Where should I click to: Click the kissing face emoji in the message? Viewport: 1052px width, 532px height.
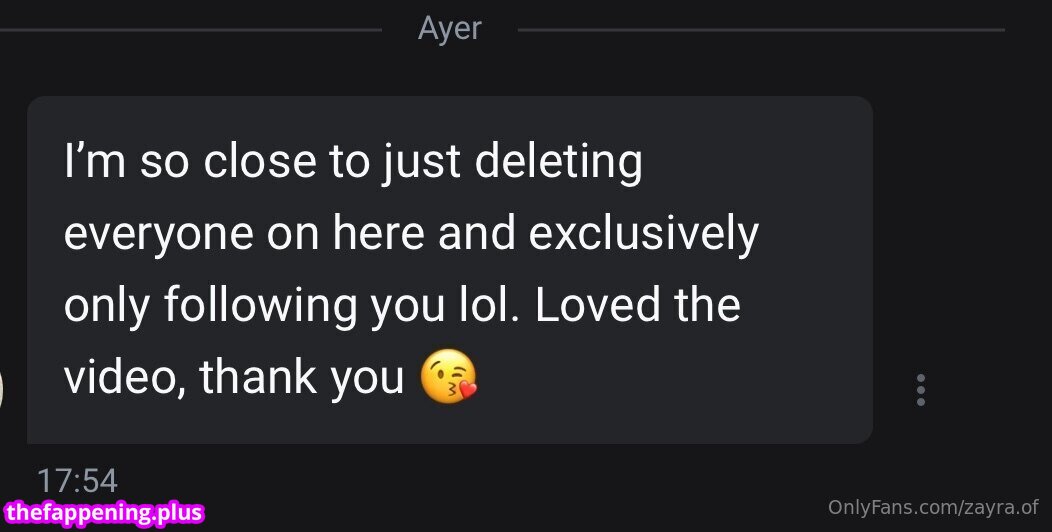point(448,380)
